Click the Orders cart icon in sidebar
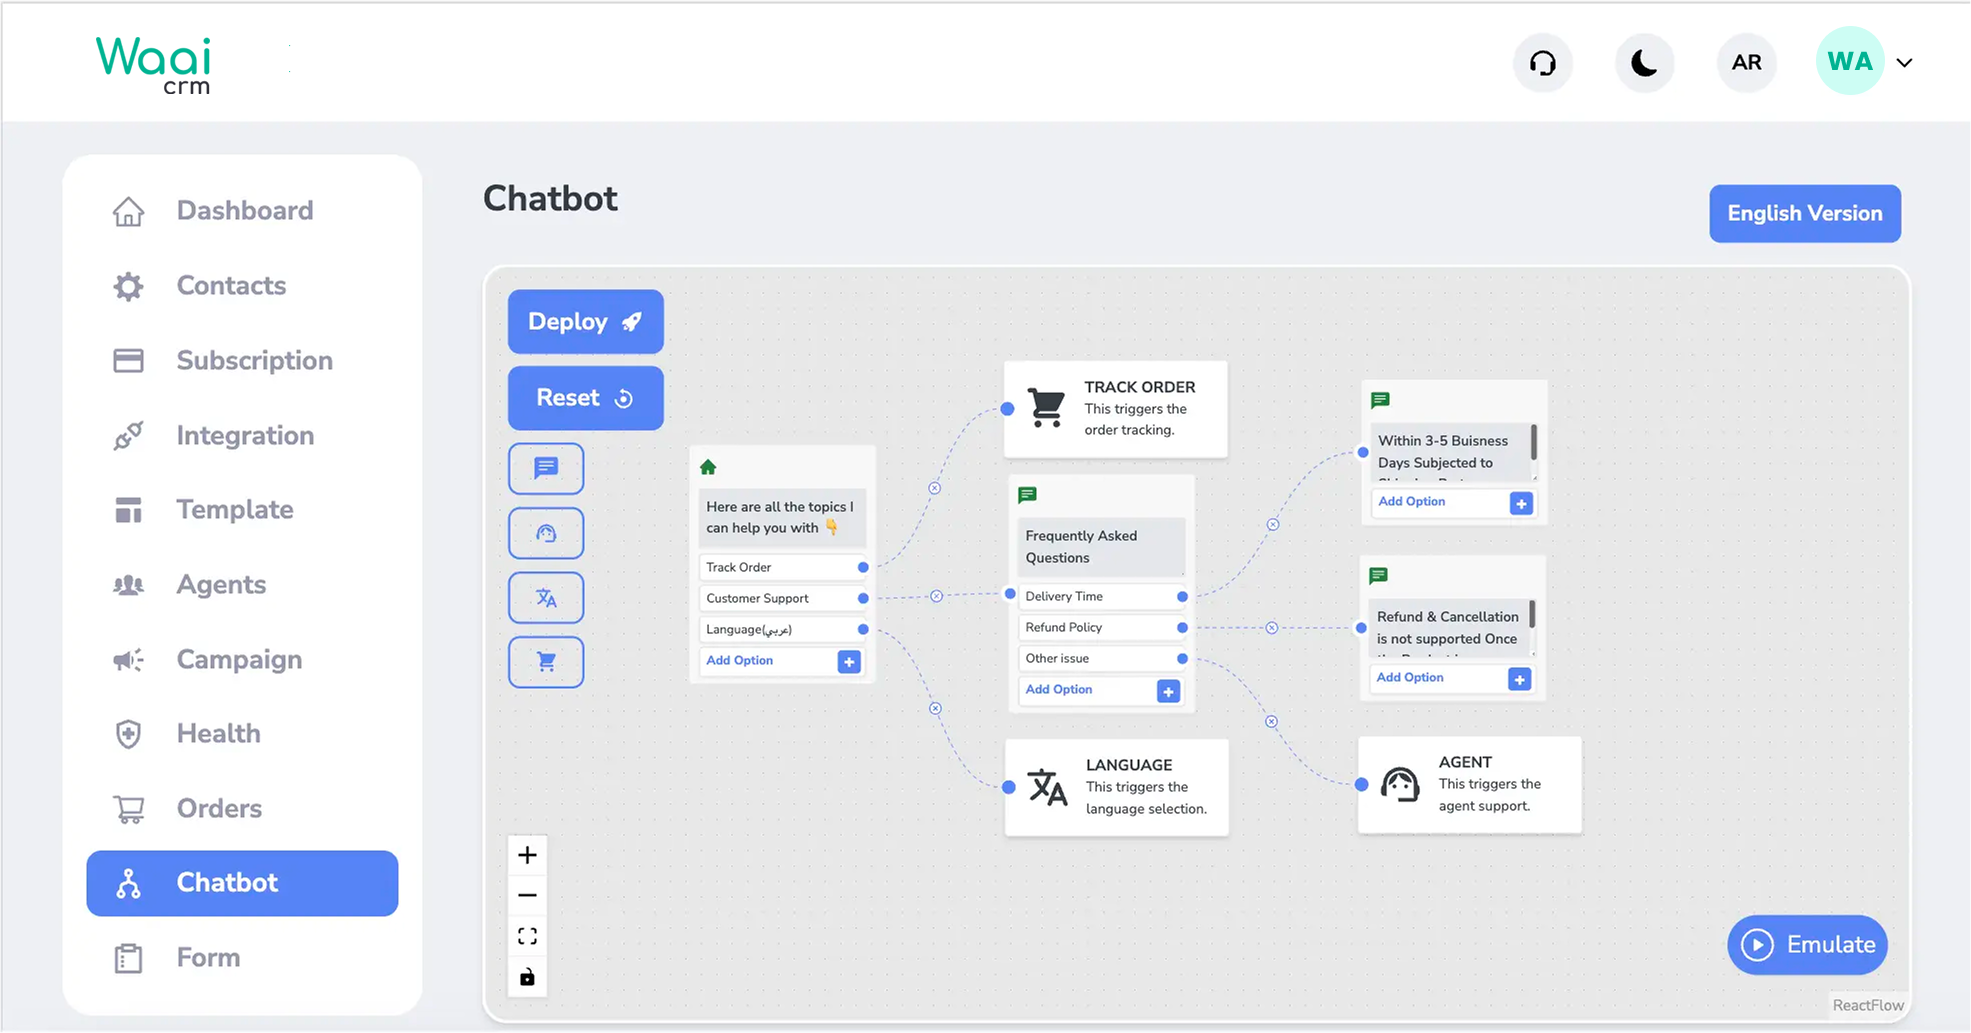This screenshot has width=1971, height=1033. click(128, 809)
